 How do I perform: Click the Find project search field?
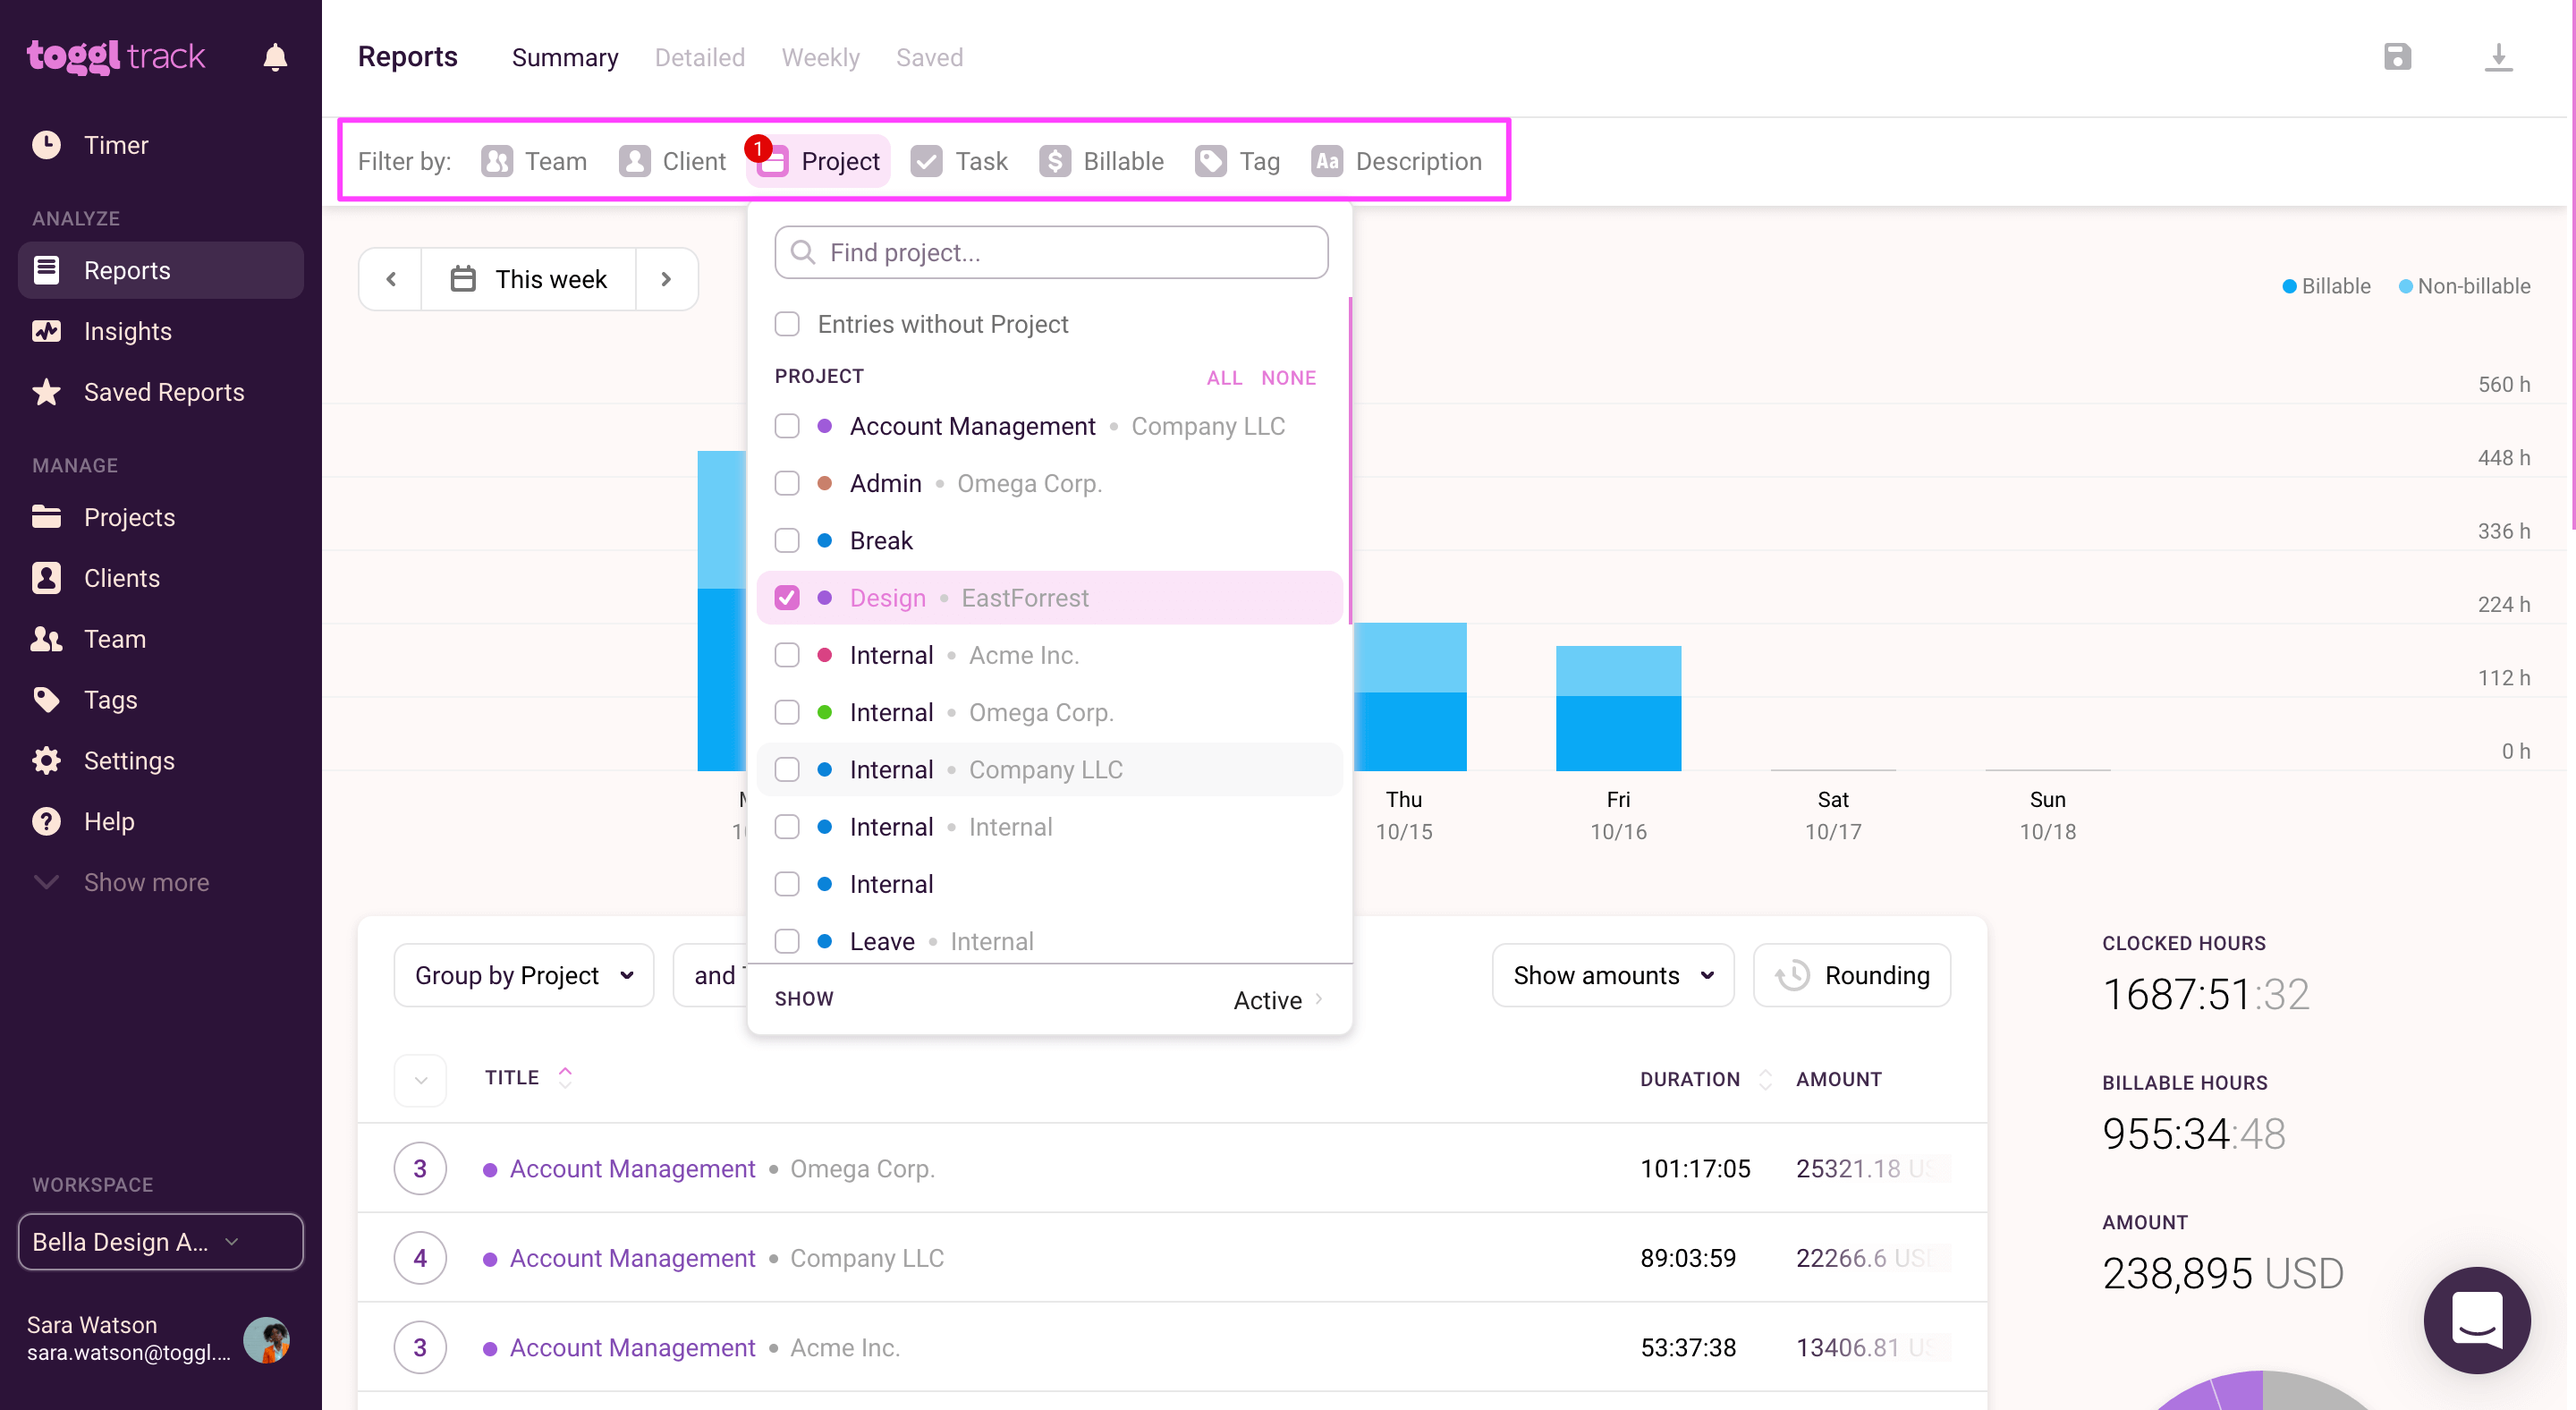(1051, 253)
